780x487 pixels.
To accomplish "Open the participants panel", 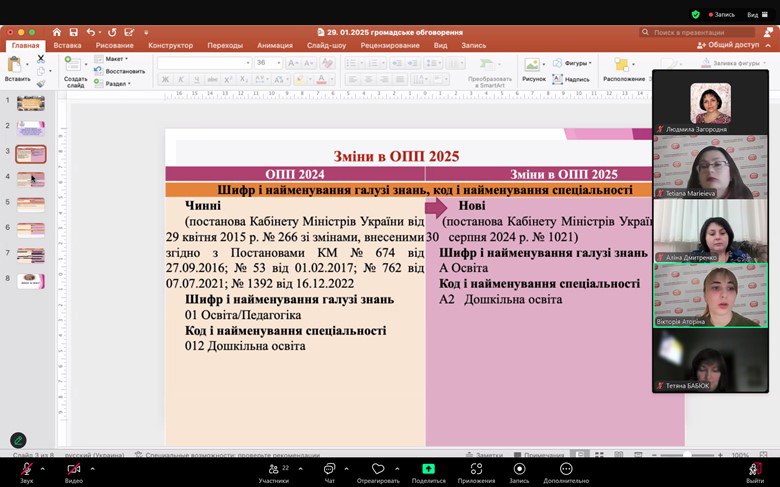I will 273,469.
